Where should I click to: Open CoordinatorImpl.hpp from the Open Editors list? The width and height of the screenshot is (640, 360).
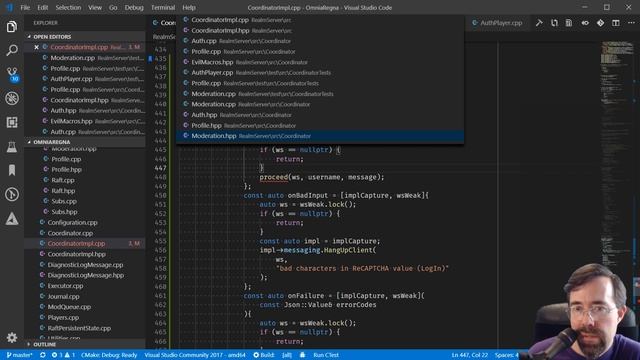point(85,100)
